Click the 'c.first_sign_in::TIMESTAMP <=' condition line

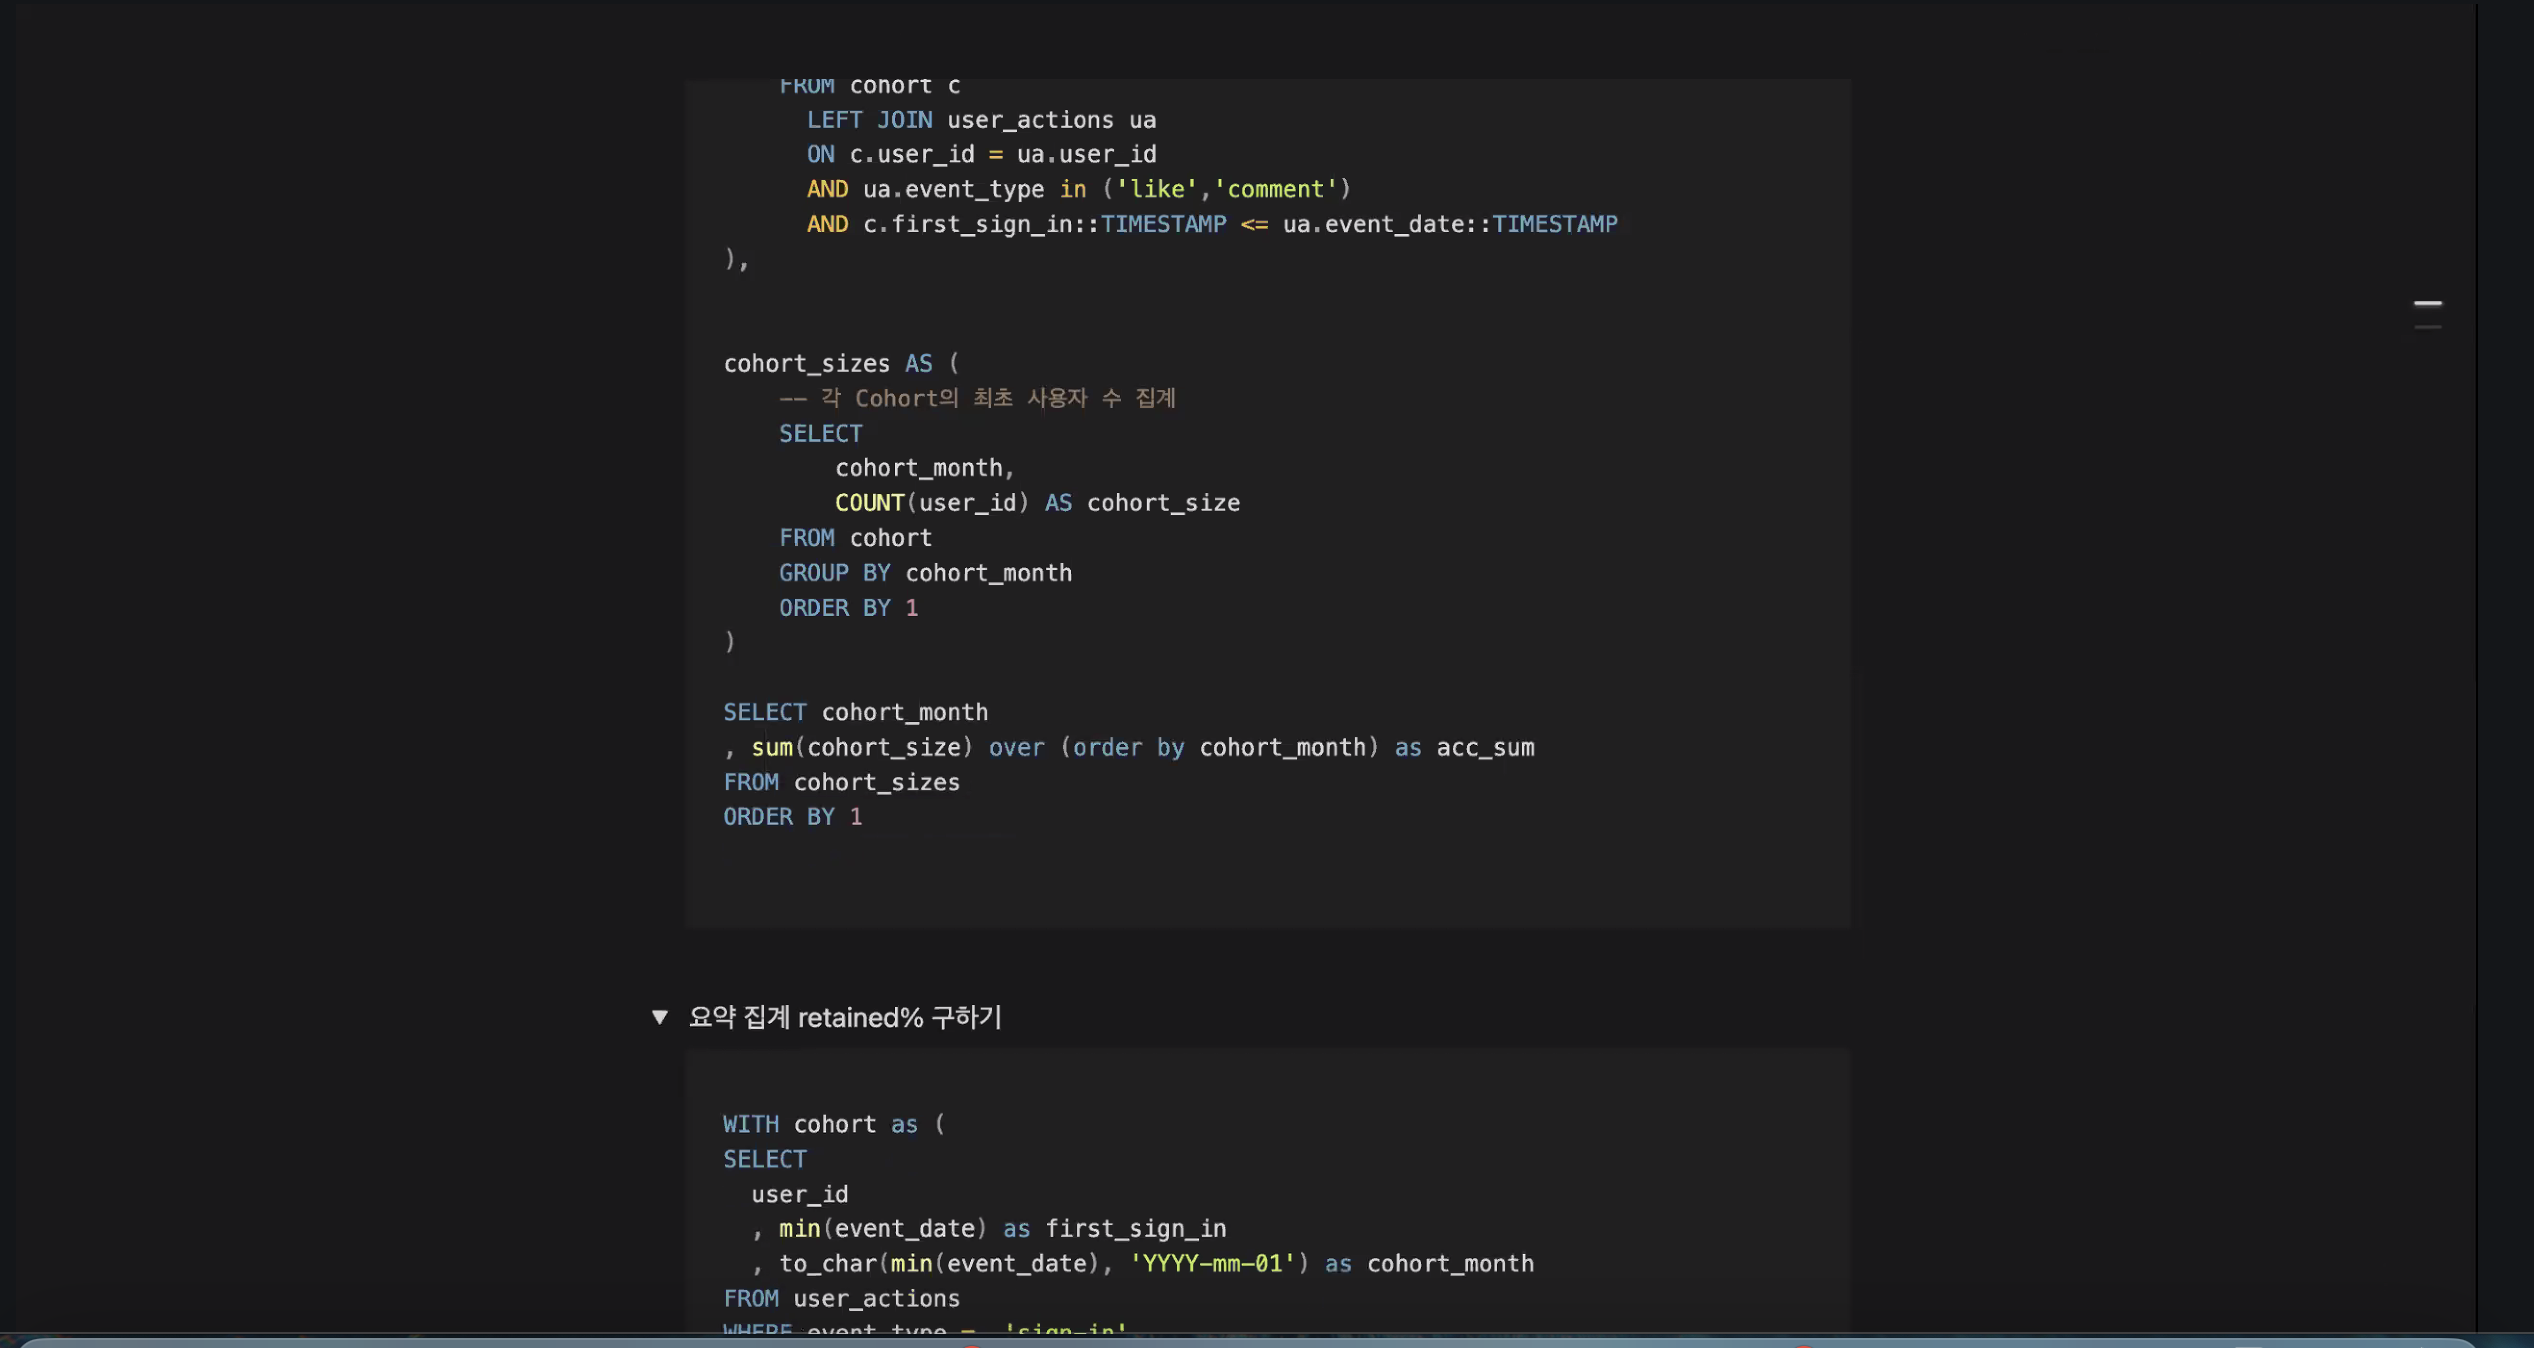point(1212,224)
